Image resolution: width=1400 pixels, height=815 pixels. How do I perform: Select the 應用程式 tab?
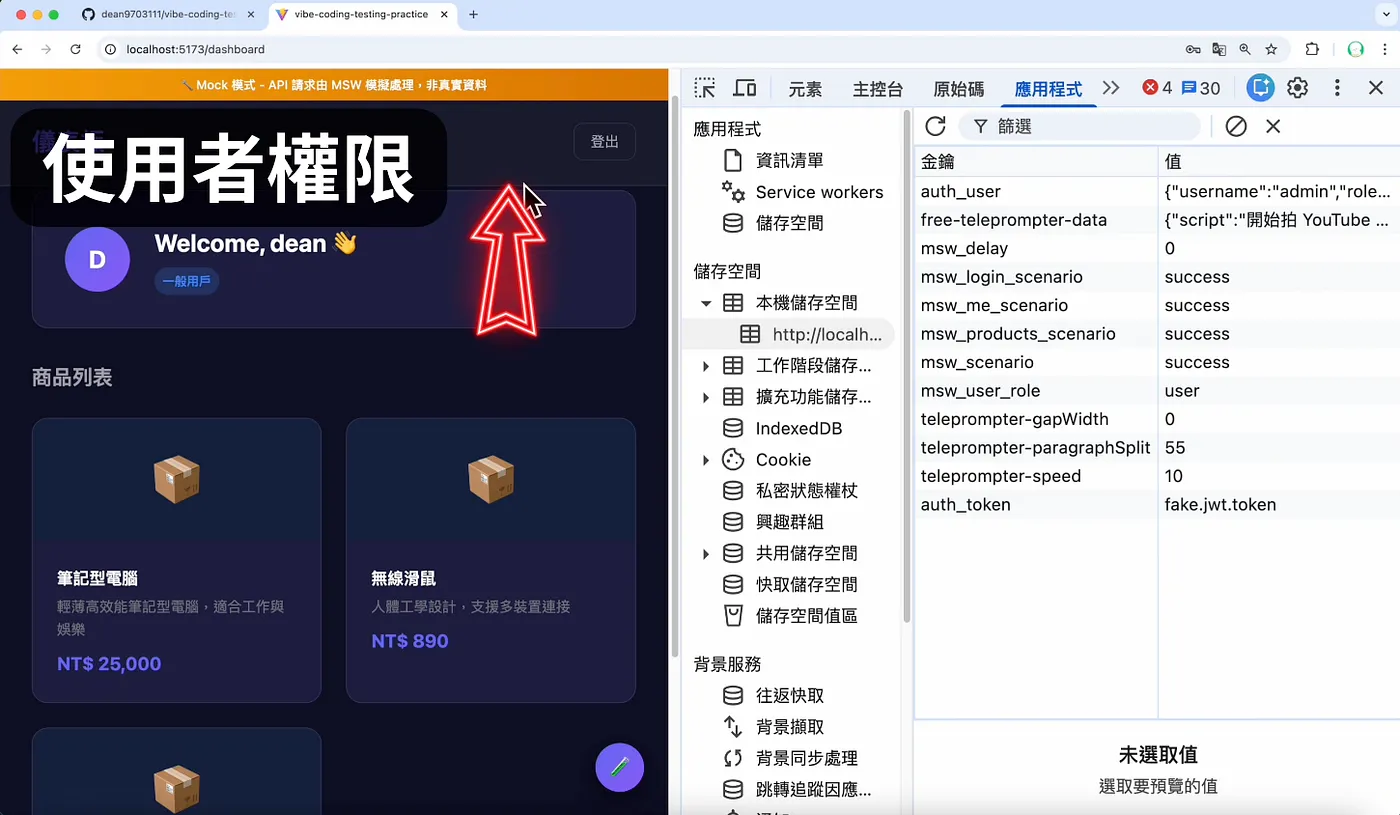[x=1047, y=89]
